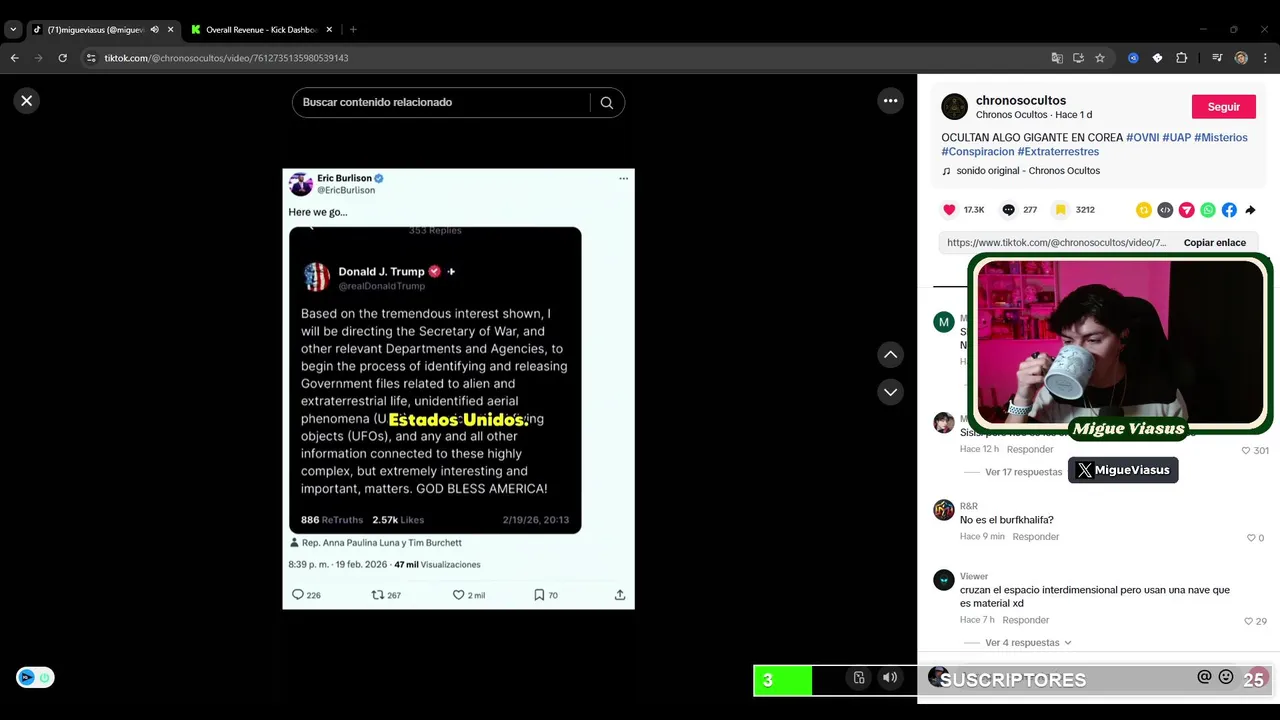Click the #UAP hashtag

pyautogui.click(x=1176, y=138)
